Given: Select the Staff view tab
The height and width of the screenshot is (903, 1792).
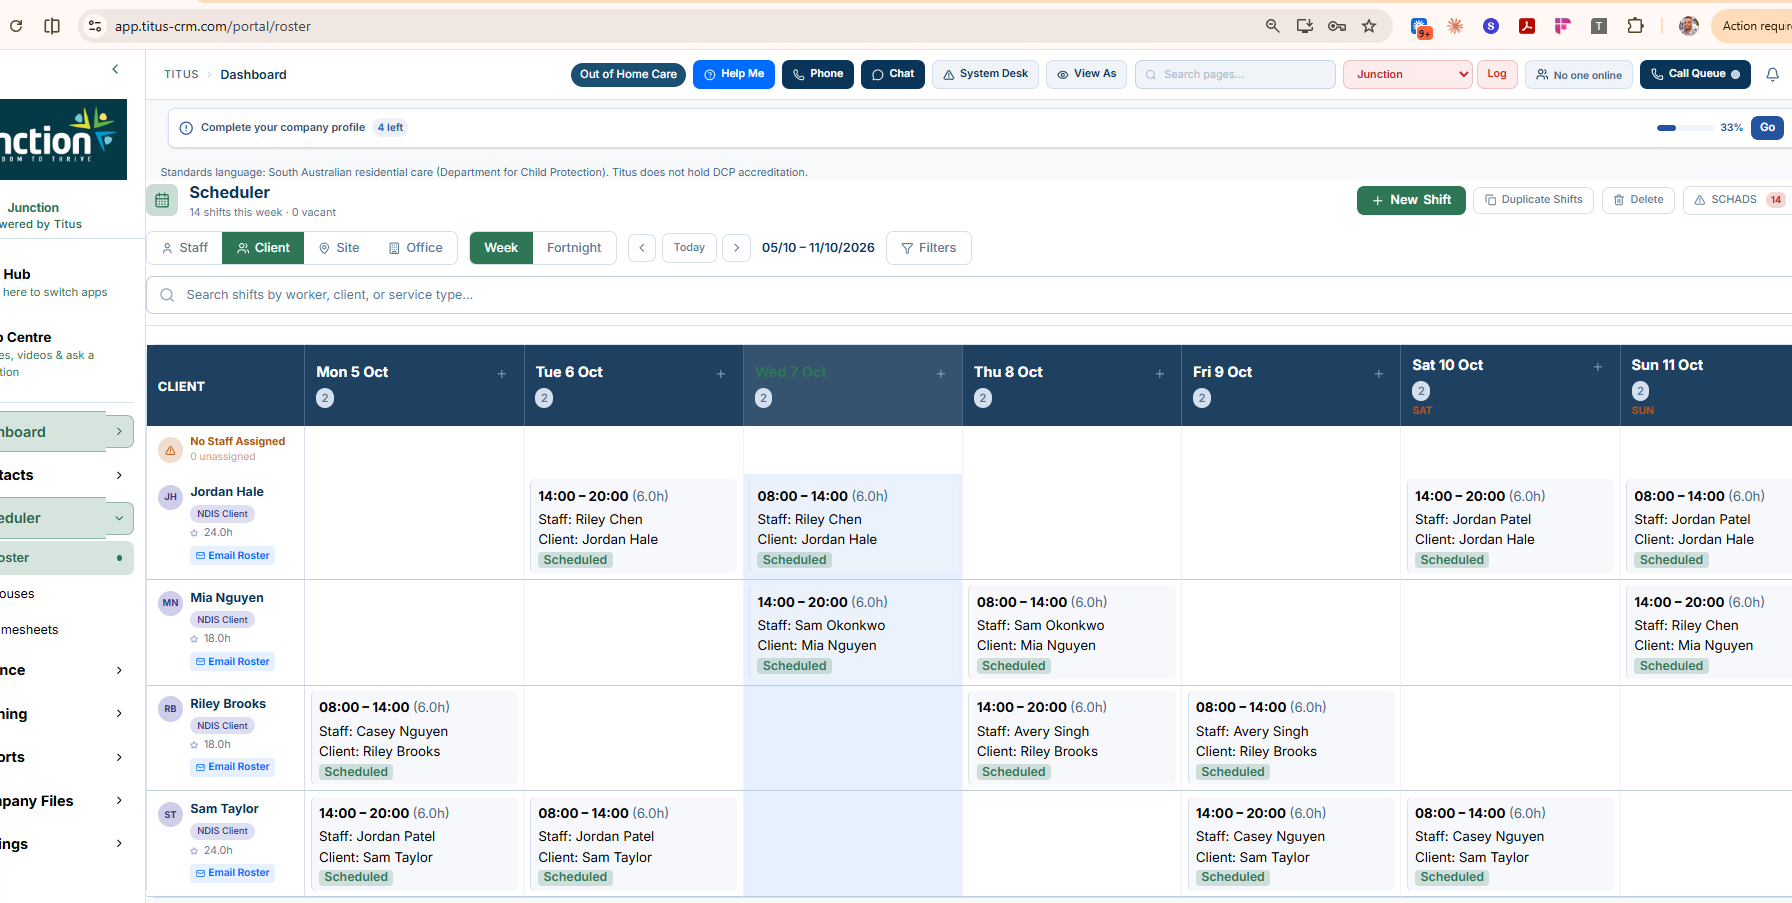Looking at the screenshot, I should (x=185, y=248).
